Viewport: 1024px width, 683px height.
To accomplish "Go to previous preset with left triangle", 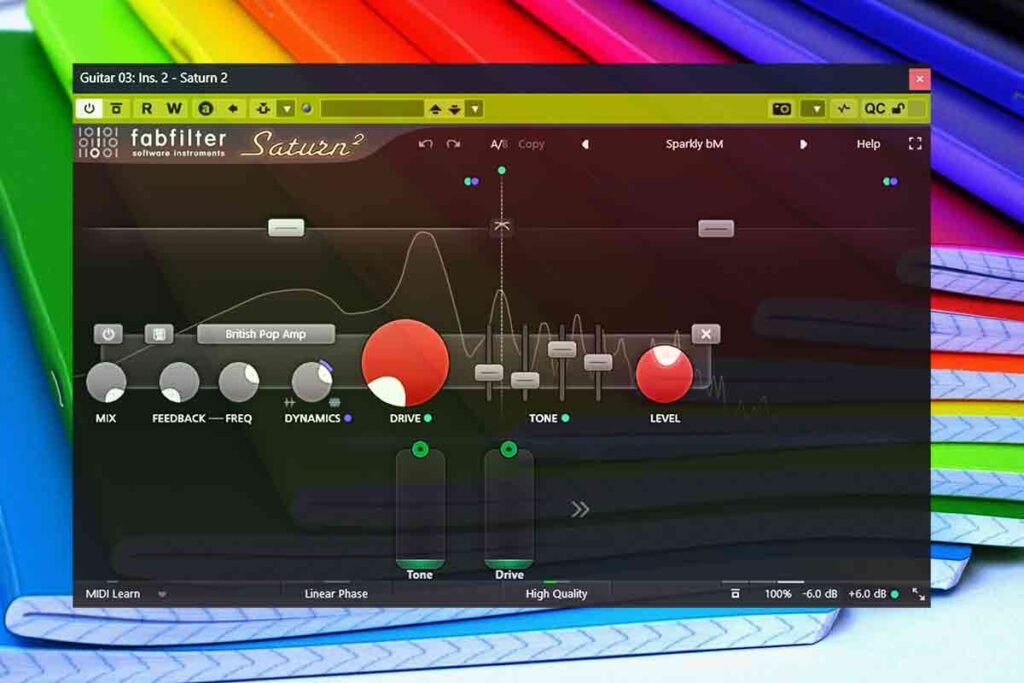I will point(585,144).
